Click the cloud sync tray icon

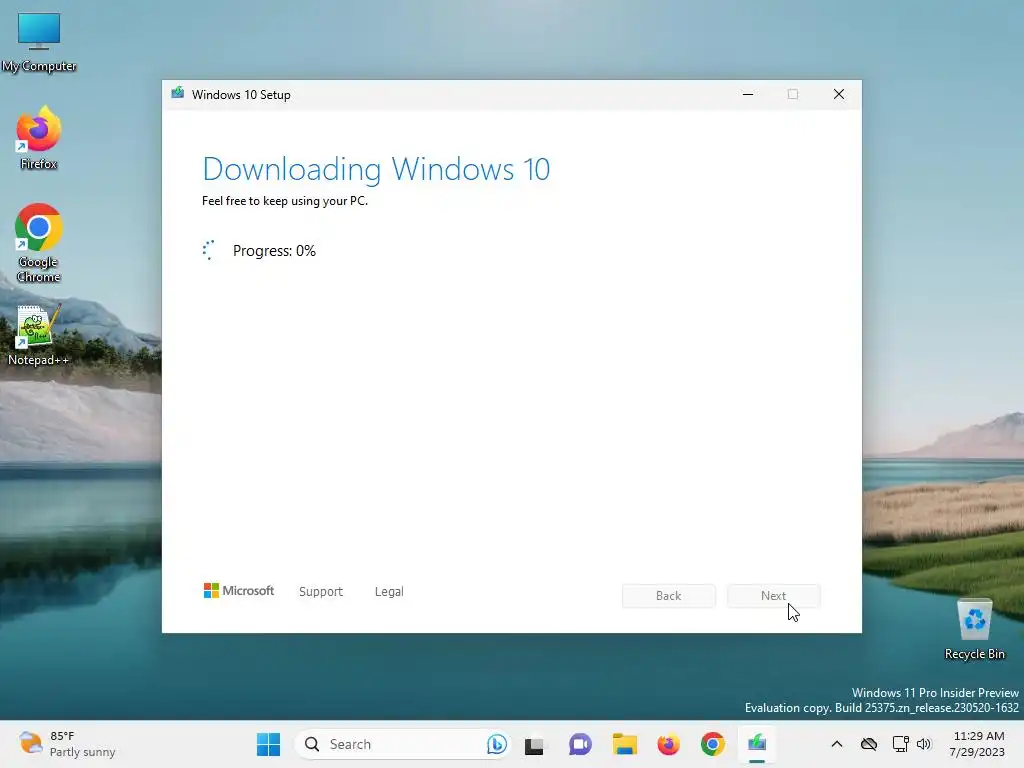tap(869, 744)
